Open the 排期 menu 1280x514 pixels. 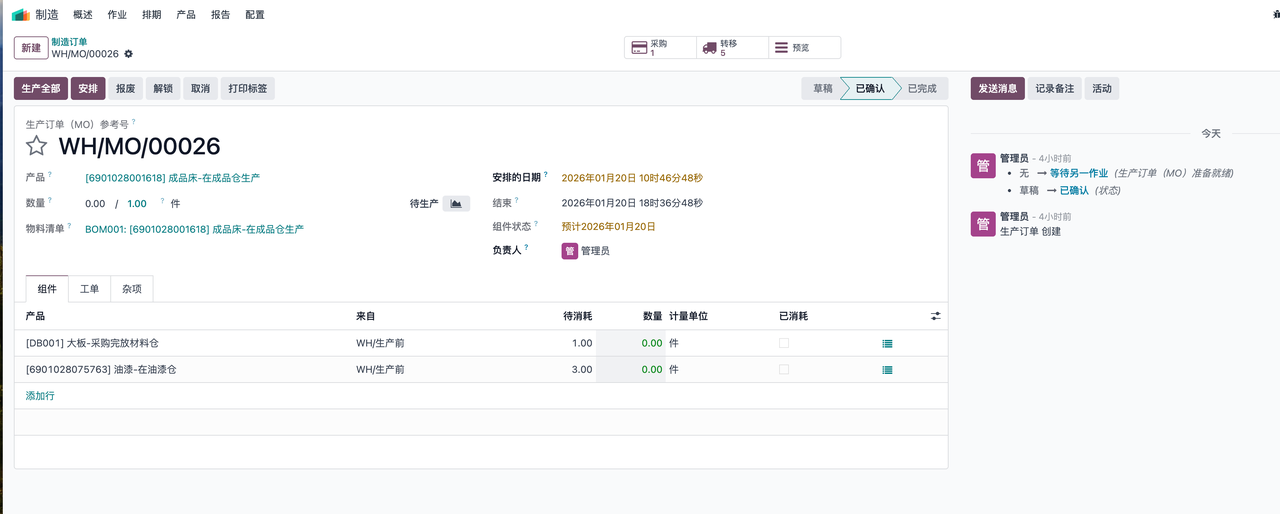point(152,15)
